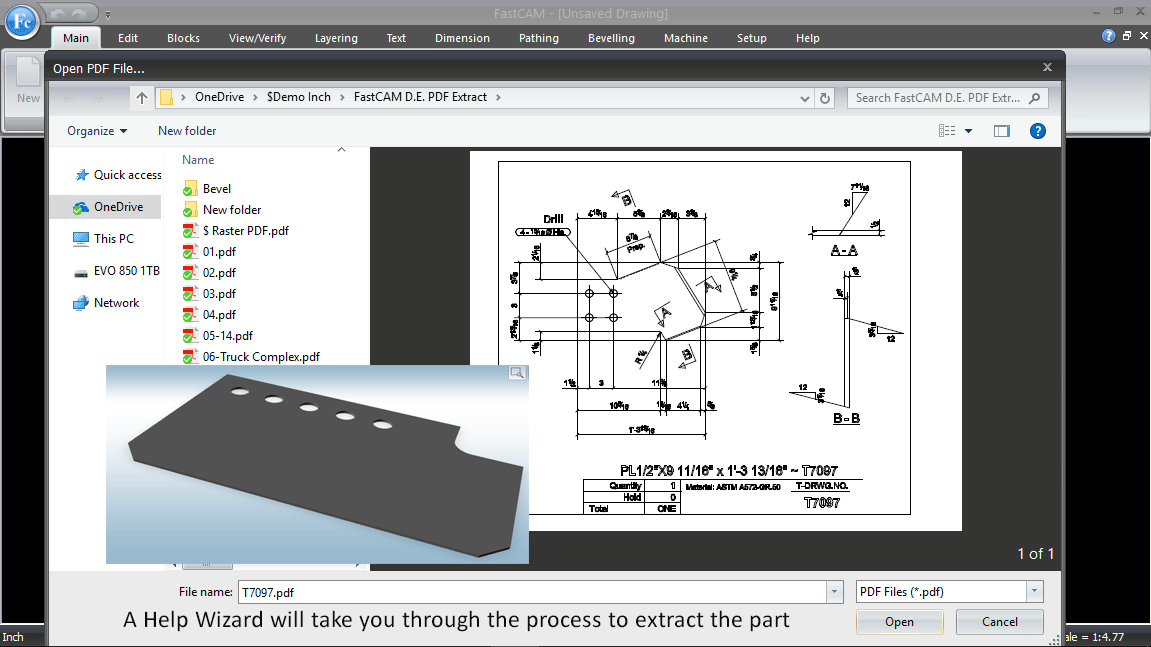Open the Setup ribbon tab
1151x647 pixels.
click(752, 38)
